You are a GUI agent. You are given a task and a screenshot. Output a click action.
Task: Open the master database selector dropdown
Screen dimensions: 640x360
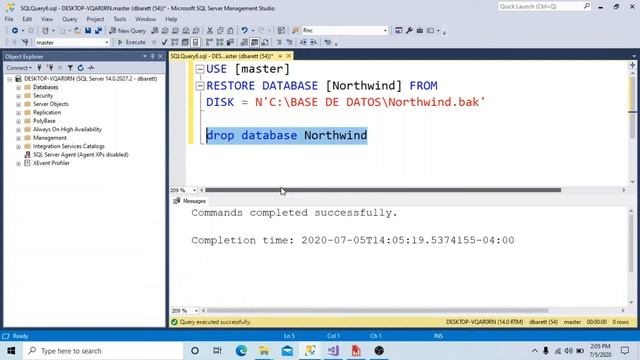coord(107,42)
